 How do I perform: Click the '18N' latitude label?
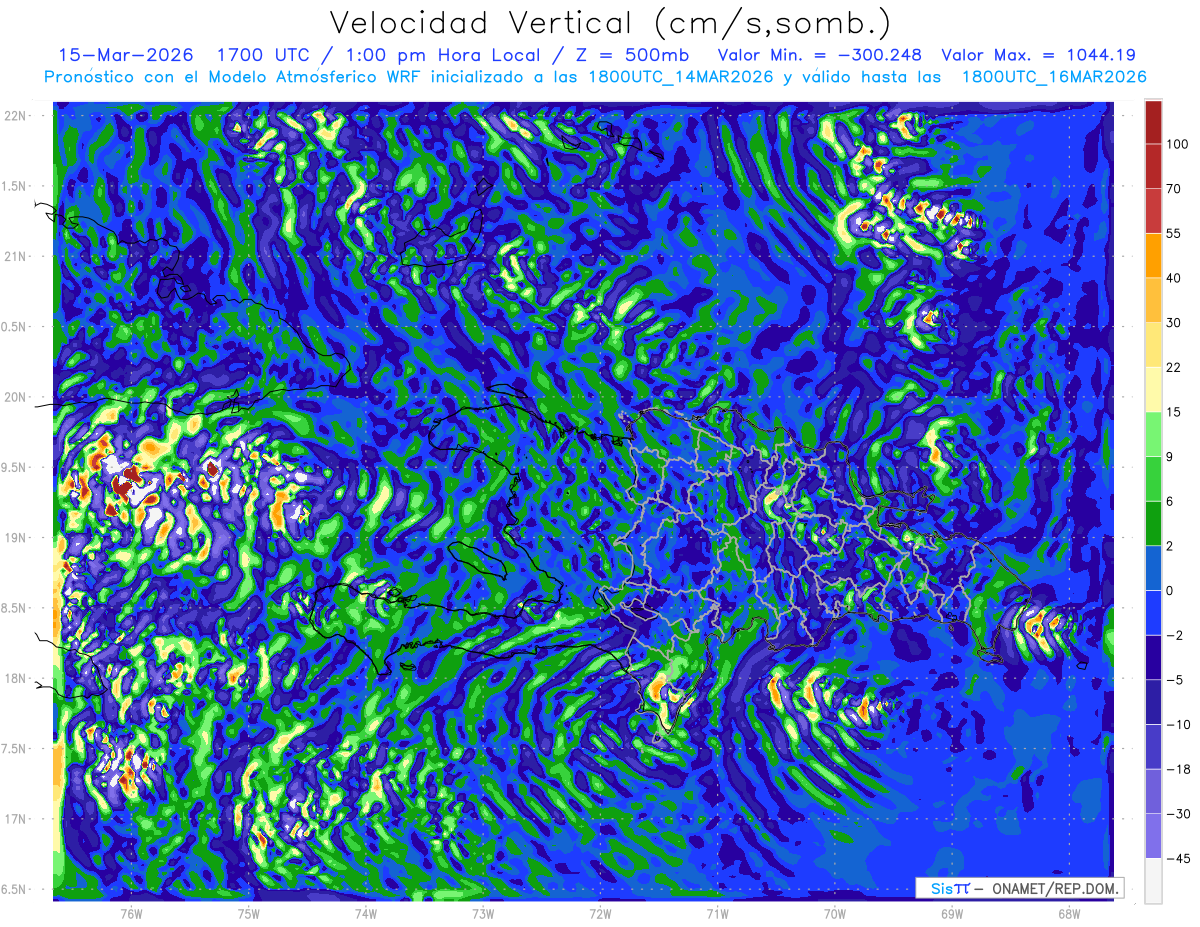pyautogui.click(x=16, y=679)
